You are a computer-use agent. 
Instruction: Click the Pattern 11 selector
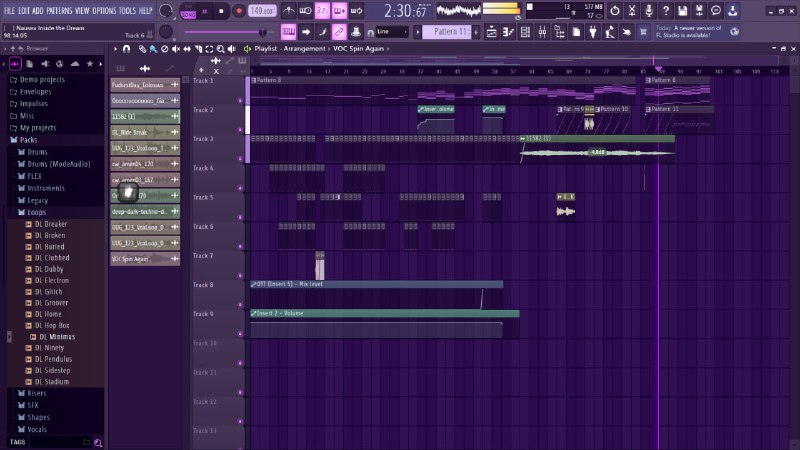click(x=449, y=32)
